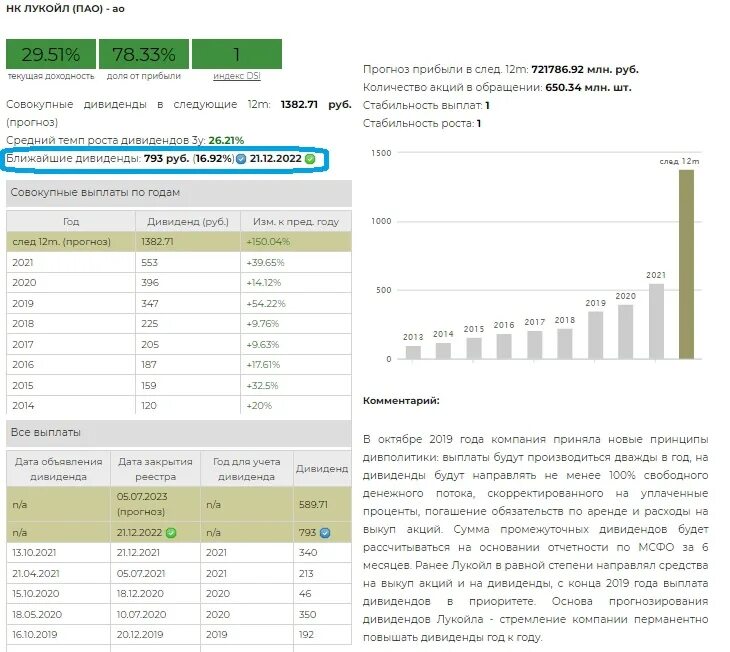The width and height of the screenshot is (730, 652).
Task: Click announcement date 15.10.2020
Action: click(x=35, y=594)
